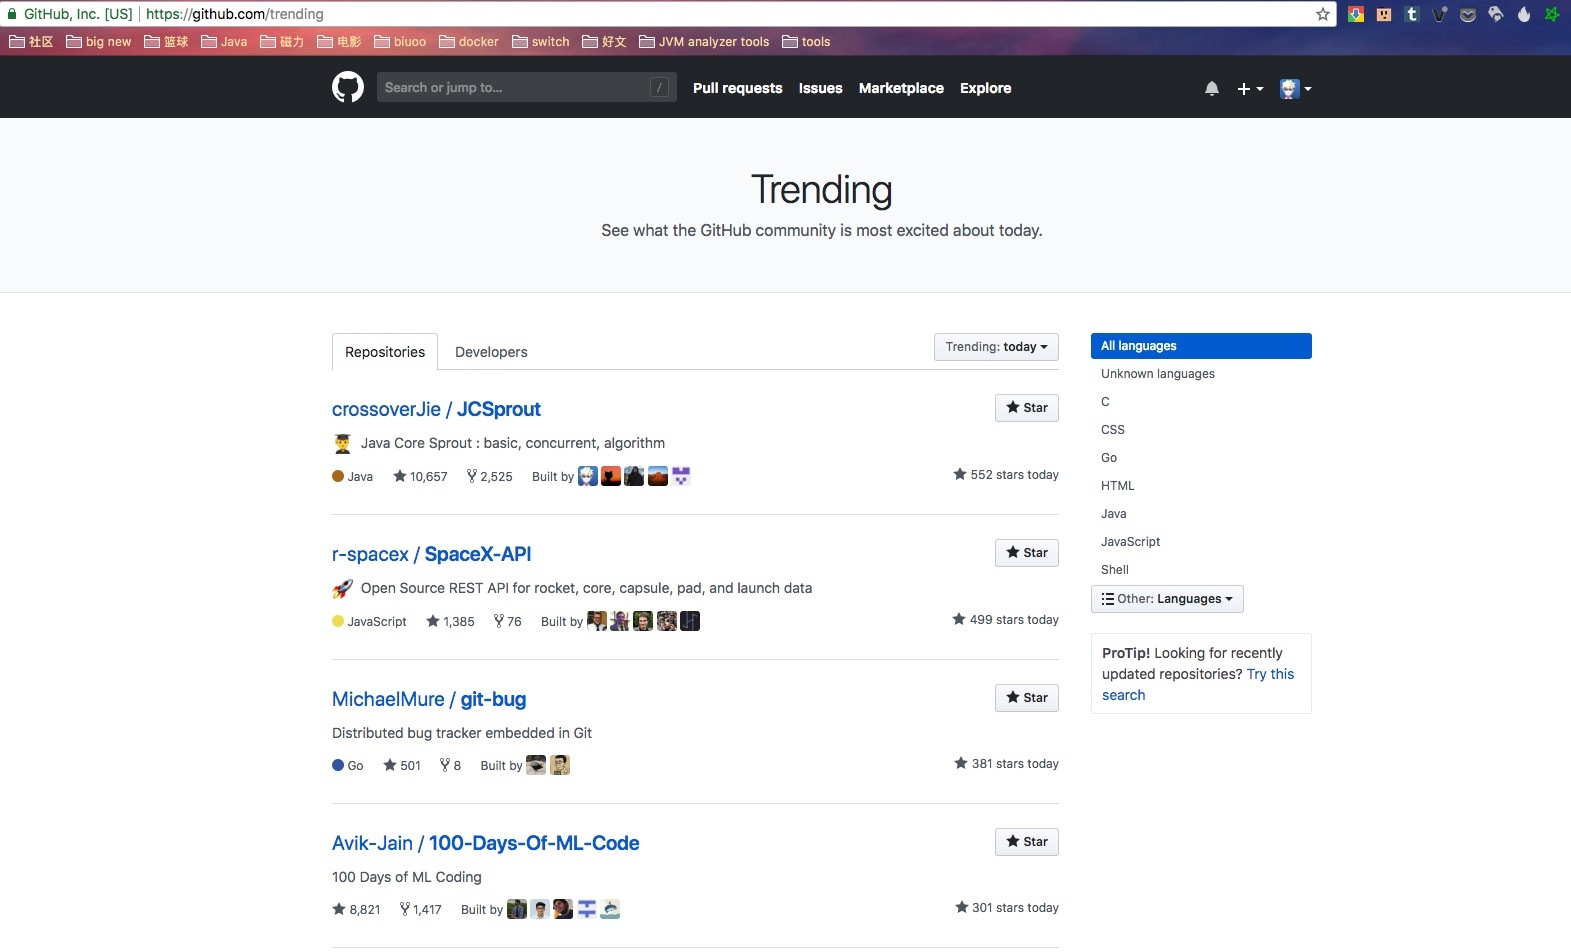This screenshot has width=1571, height=952.
Task: Open the Avik-Jain / 100-Days-Of-ML-Code link
Action: pyautogui.click(x=486, y=843)
